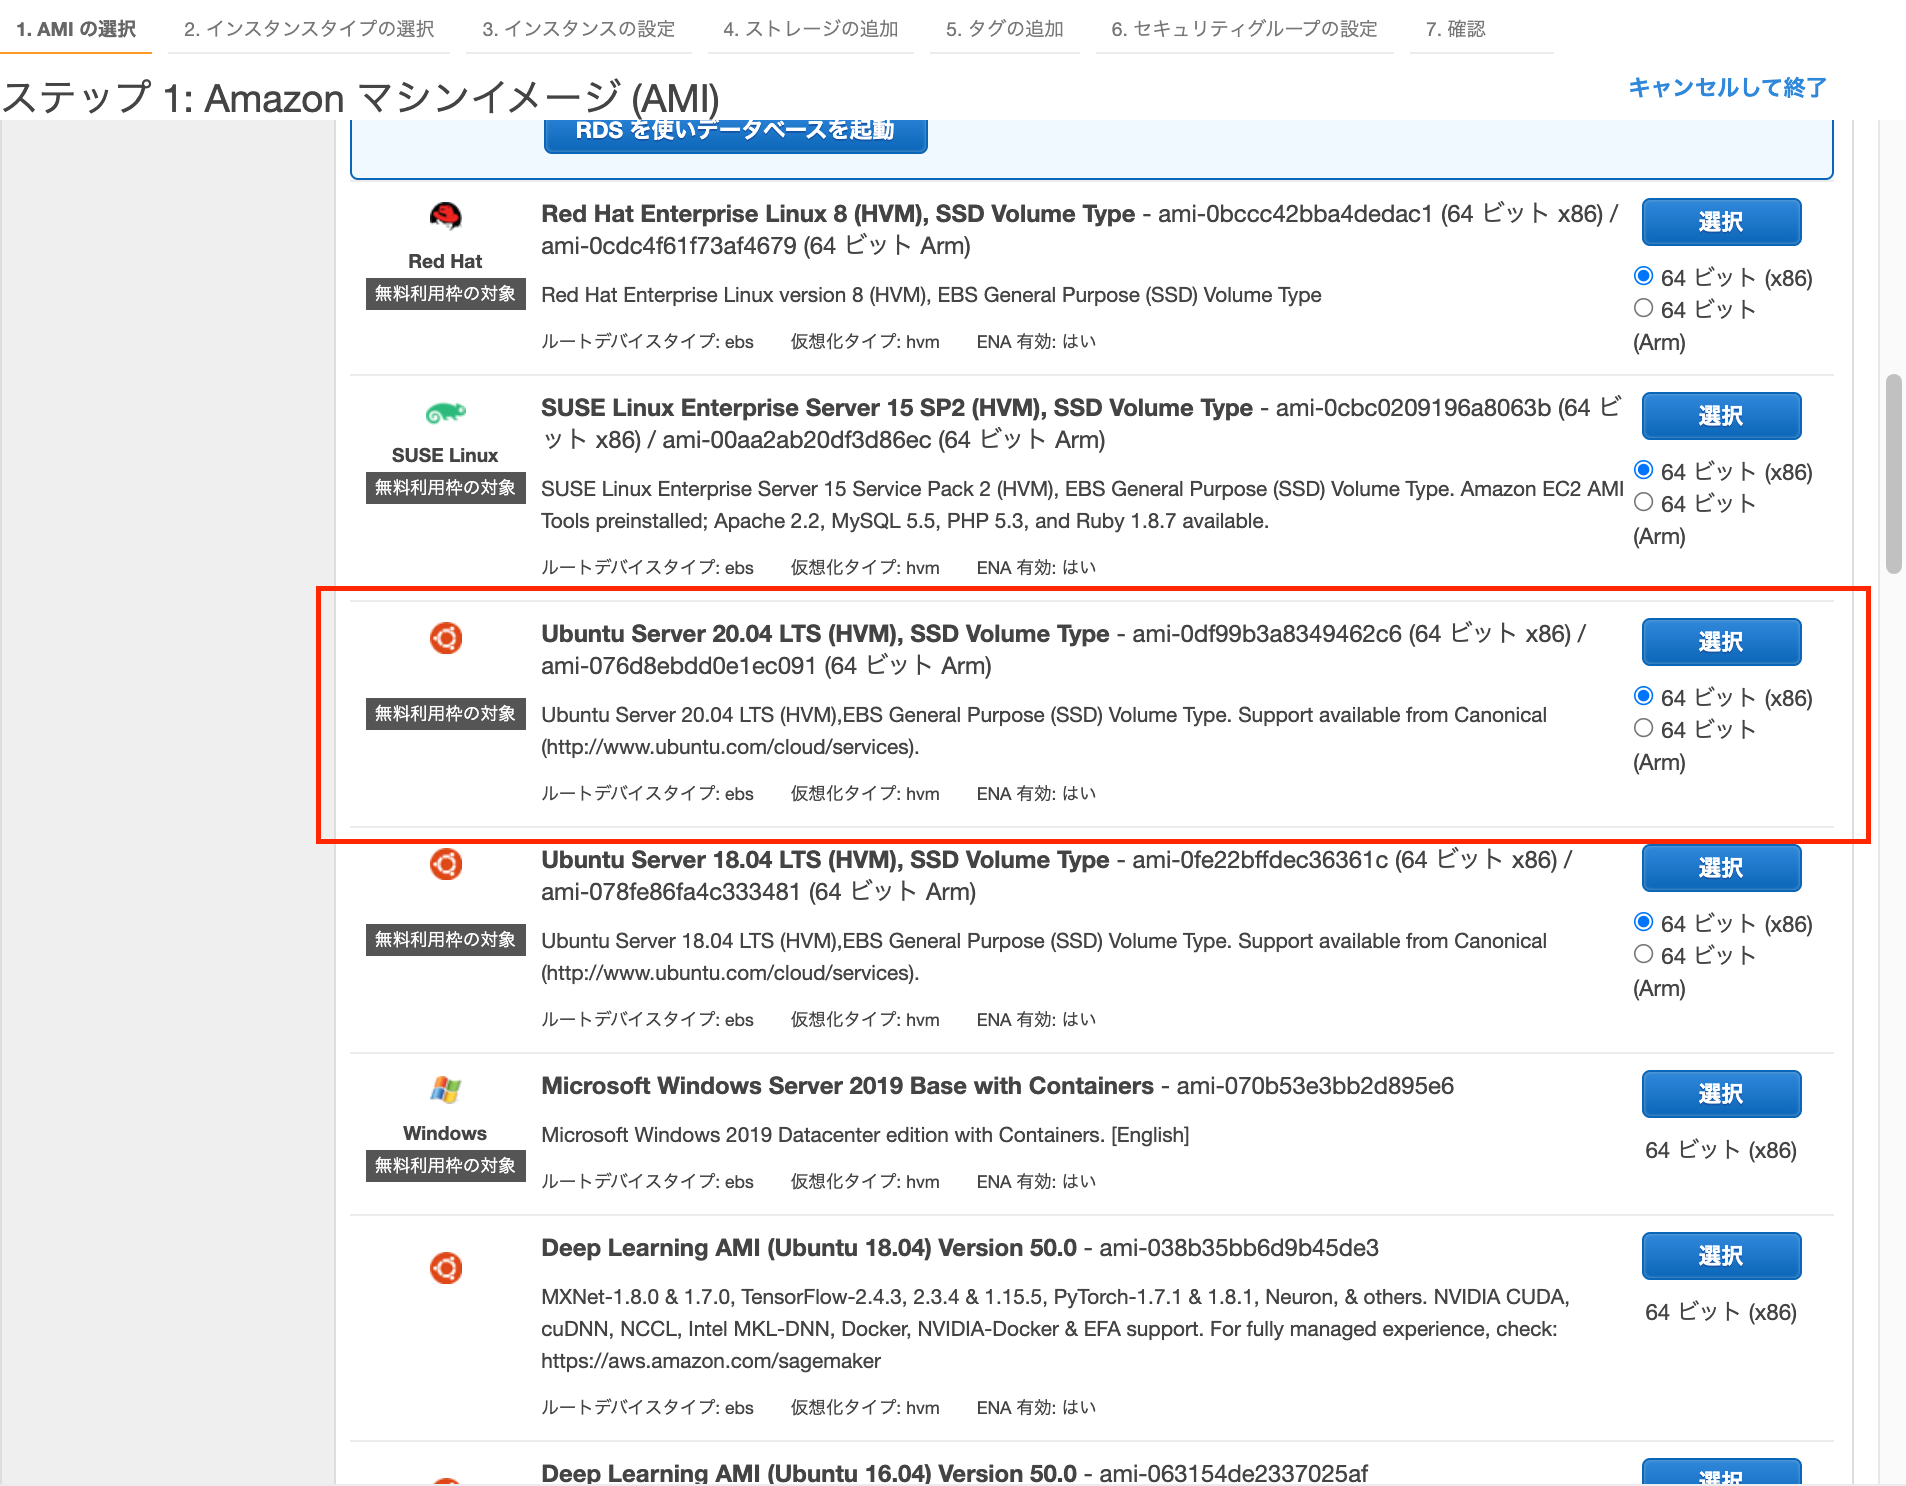Open 6. セキュリティグループの設定 tab
Screen dimensions: 1906x1486
pyautogui.click(x=1244, y=29)
